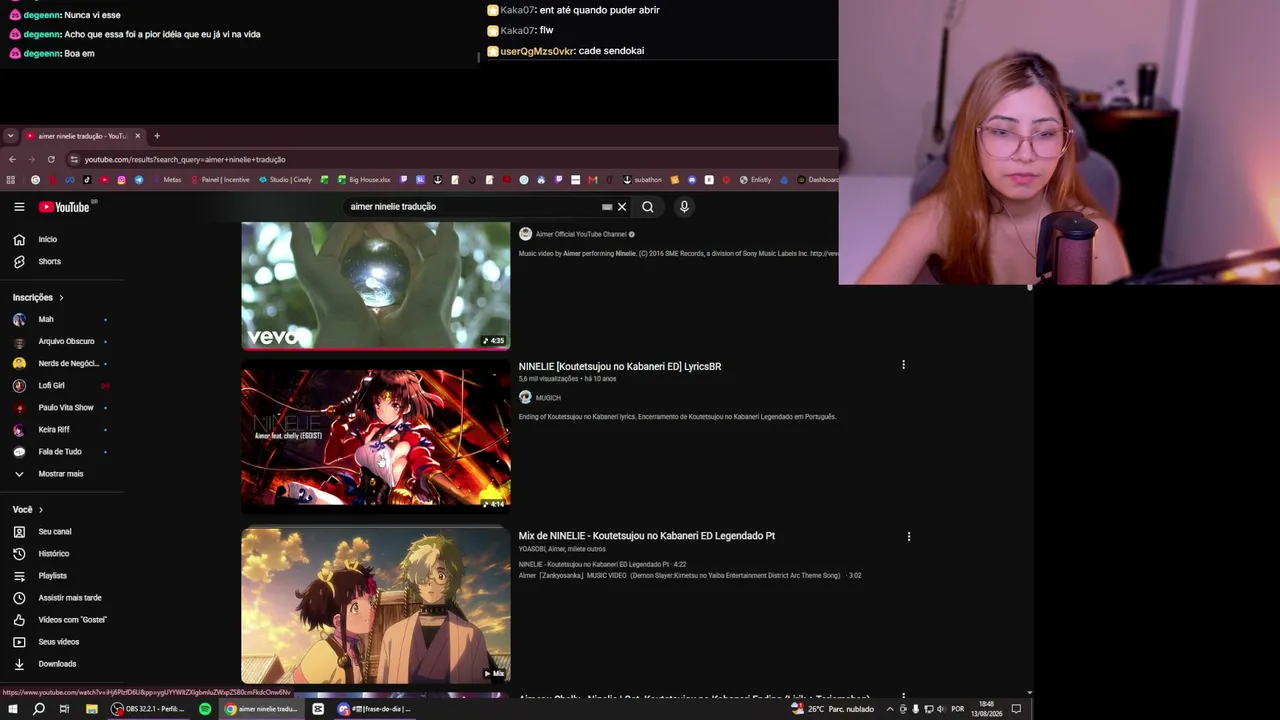Play the NINELIE LyricsBR video thumbnail
Screen dimensions: 1280x720
[376, 437]
